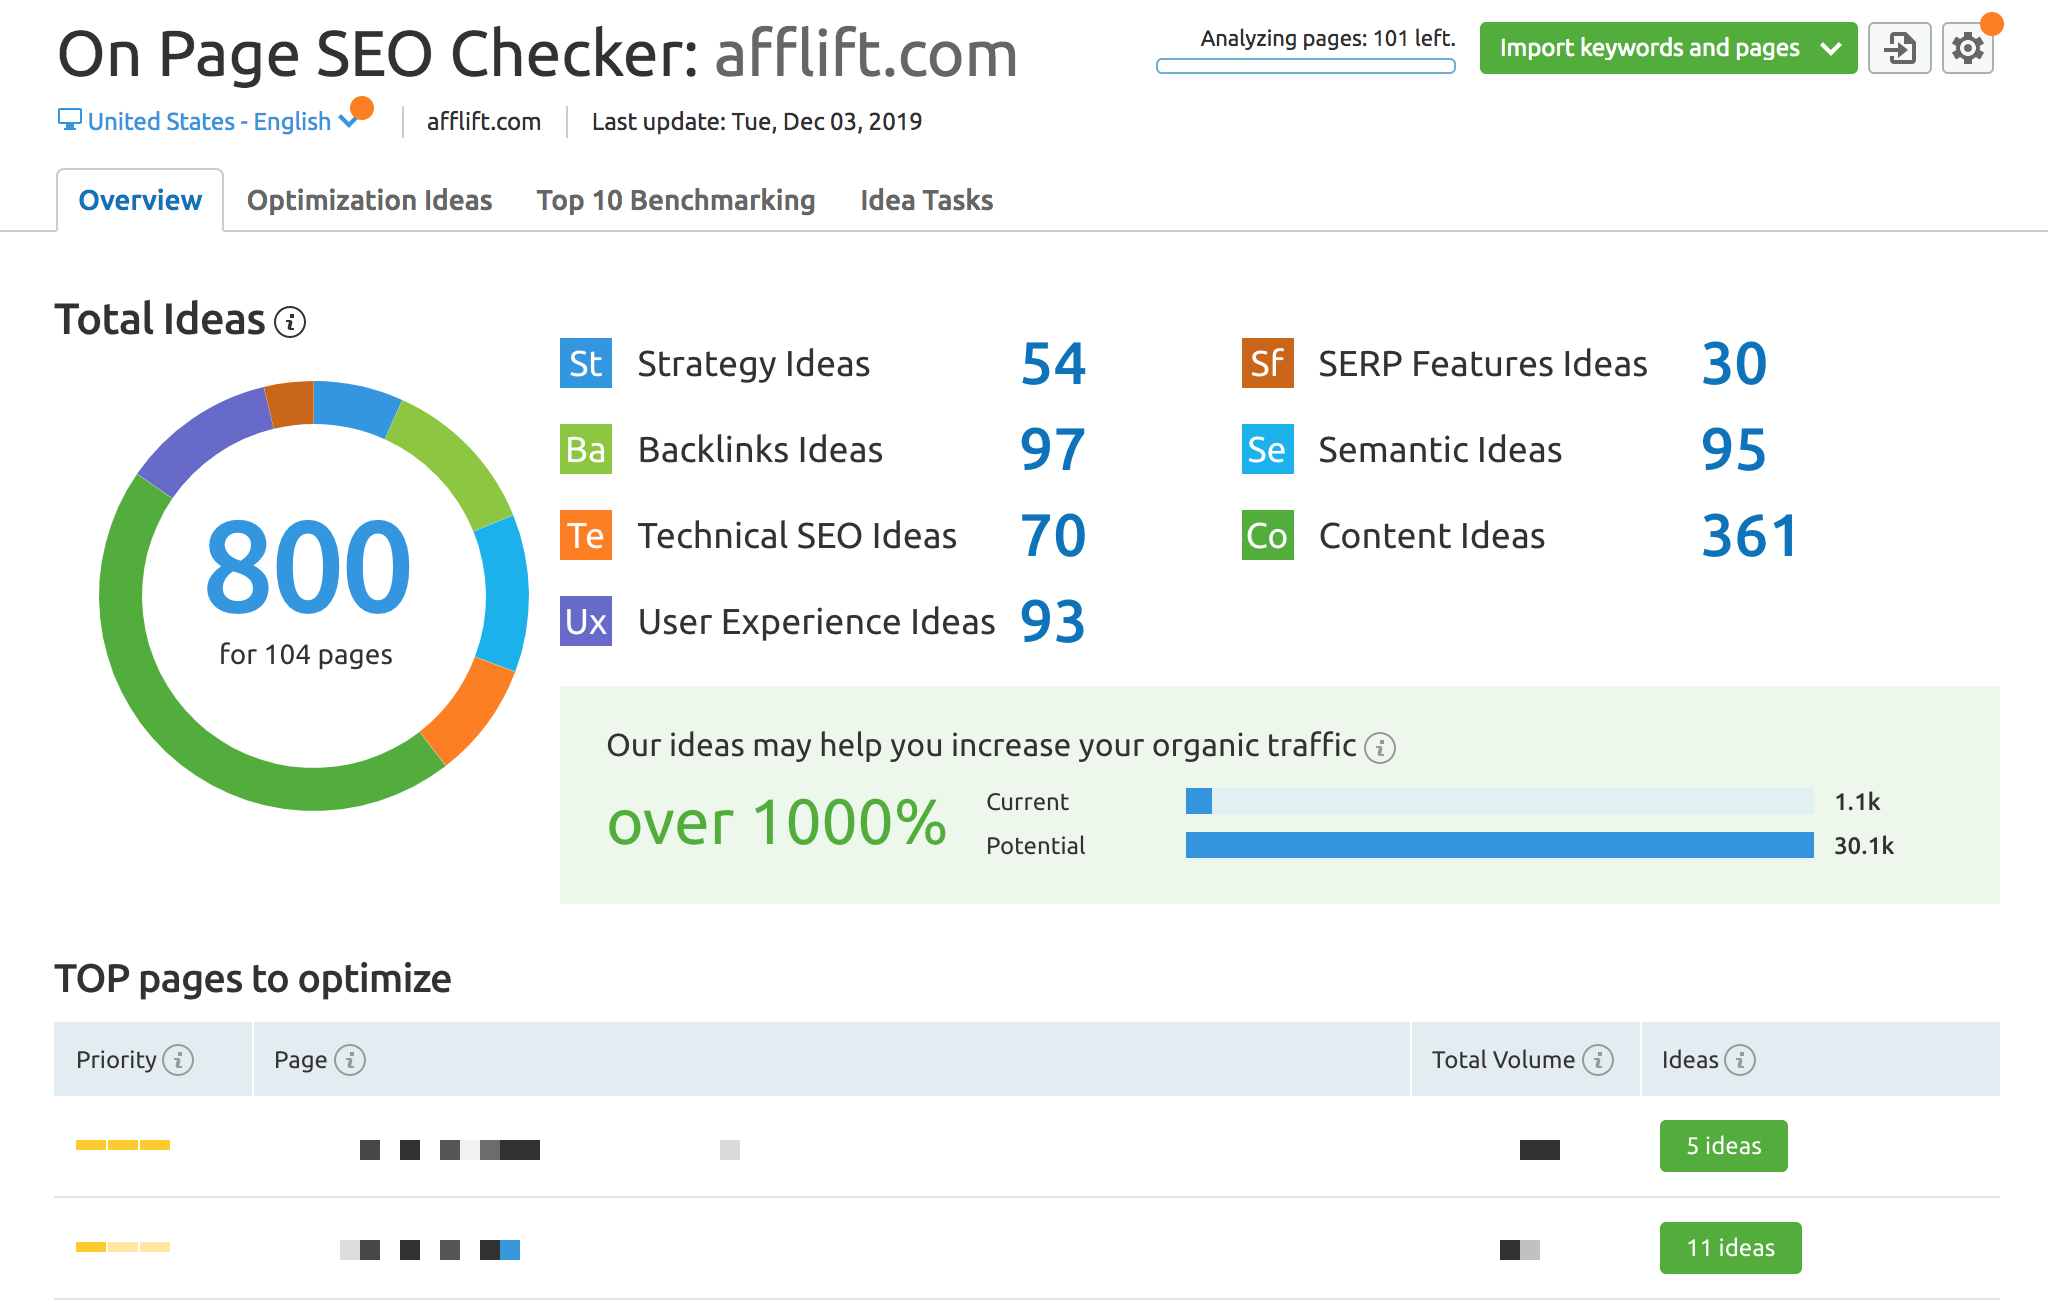Click the afflift.com domain text under title

click(484, 121)
